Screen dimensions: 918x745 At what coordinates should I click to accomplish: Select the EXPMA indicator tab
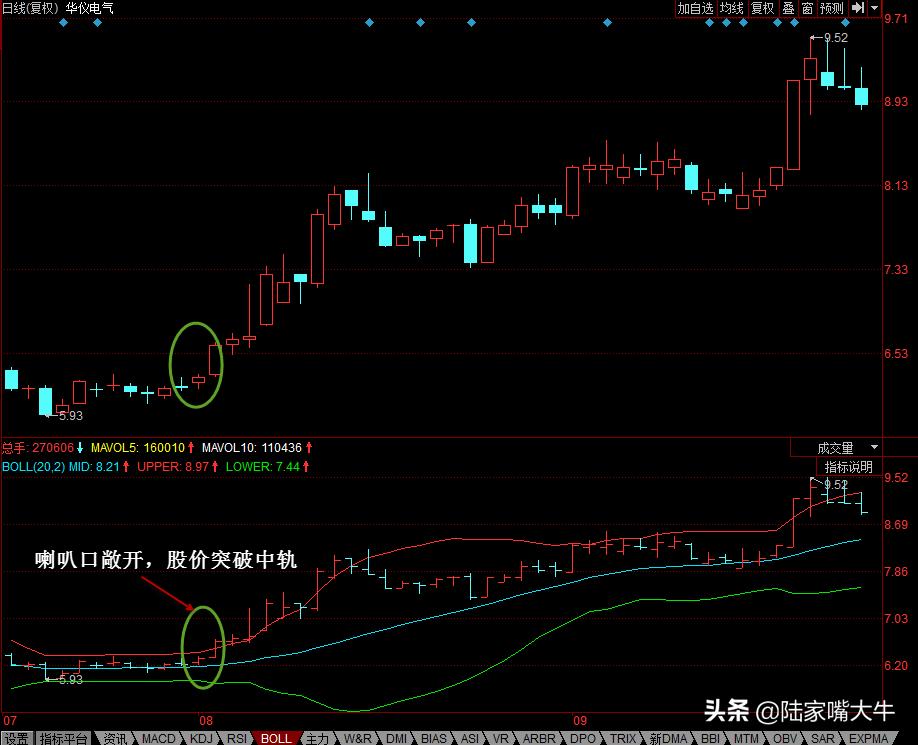click(x=869, y=738)
